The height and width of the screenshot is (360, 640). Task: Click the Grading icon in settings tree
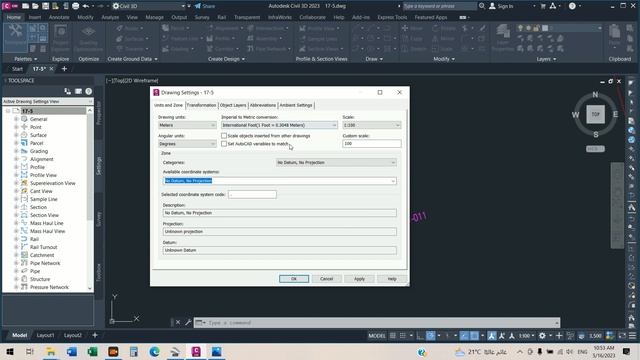pos(24,151)
